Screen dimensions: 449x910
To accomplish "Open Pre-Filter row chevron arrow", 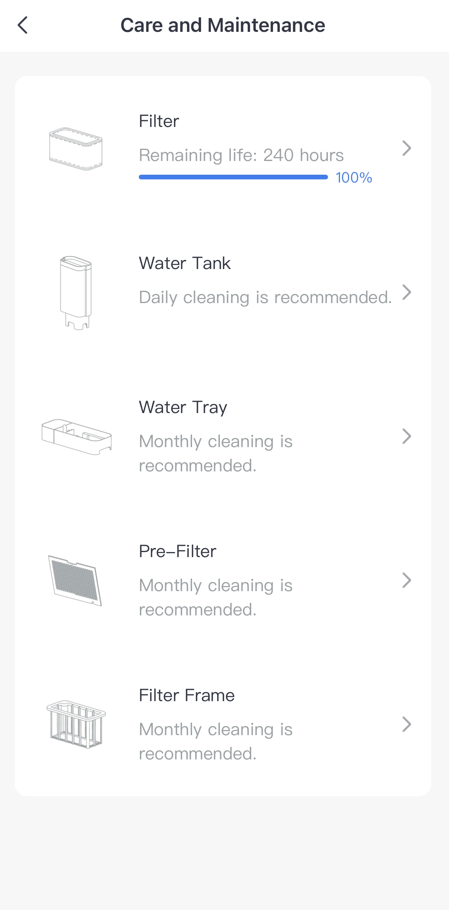I will coord(407,580).
